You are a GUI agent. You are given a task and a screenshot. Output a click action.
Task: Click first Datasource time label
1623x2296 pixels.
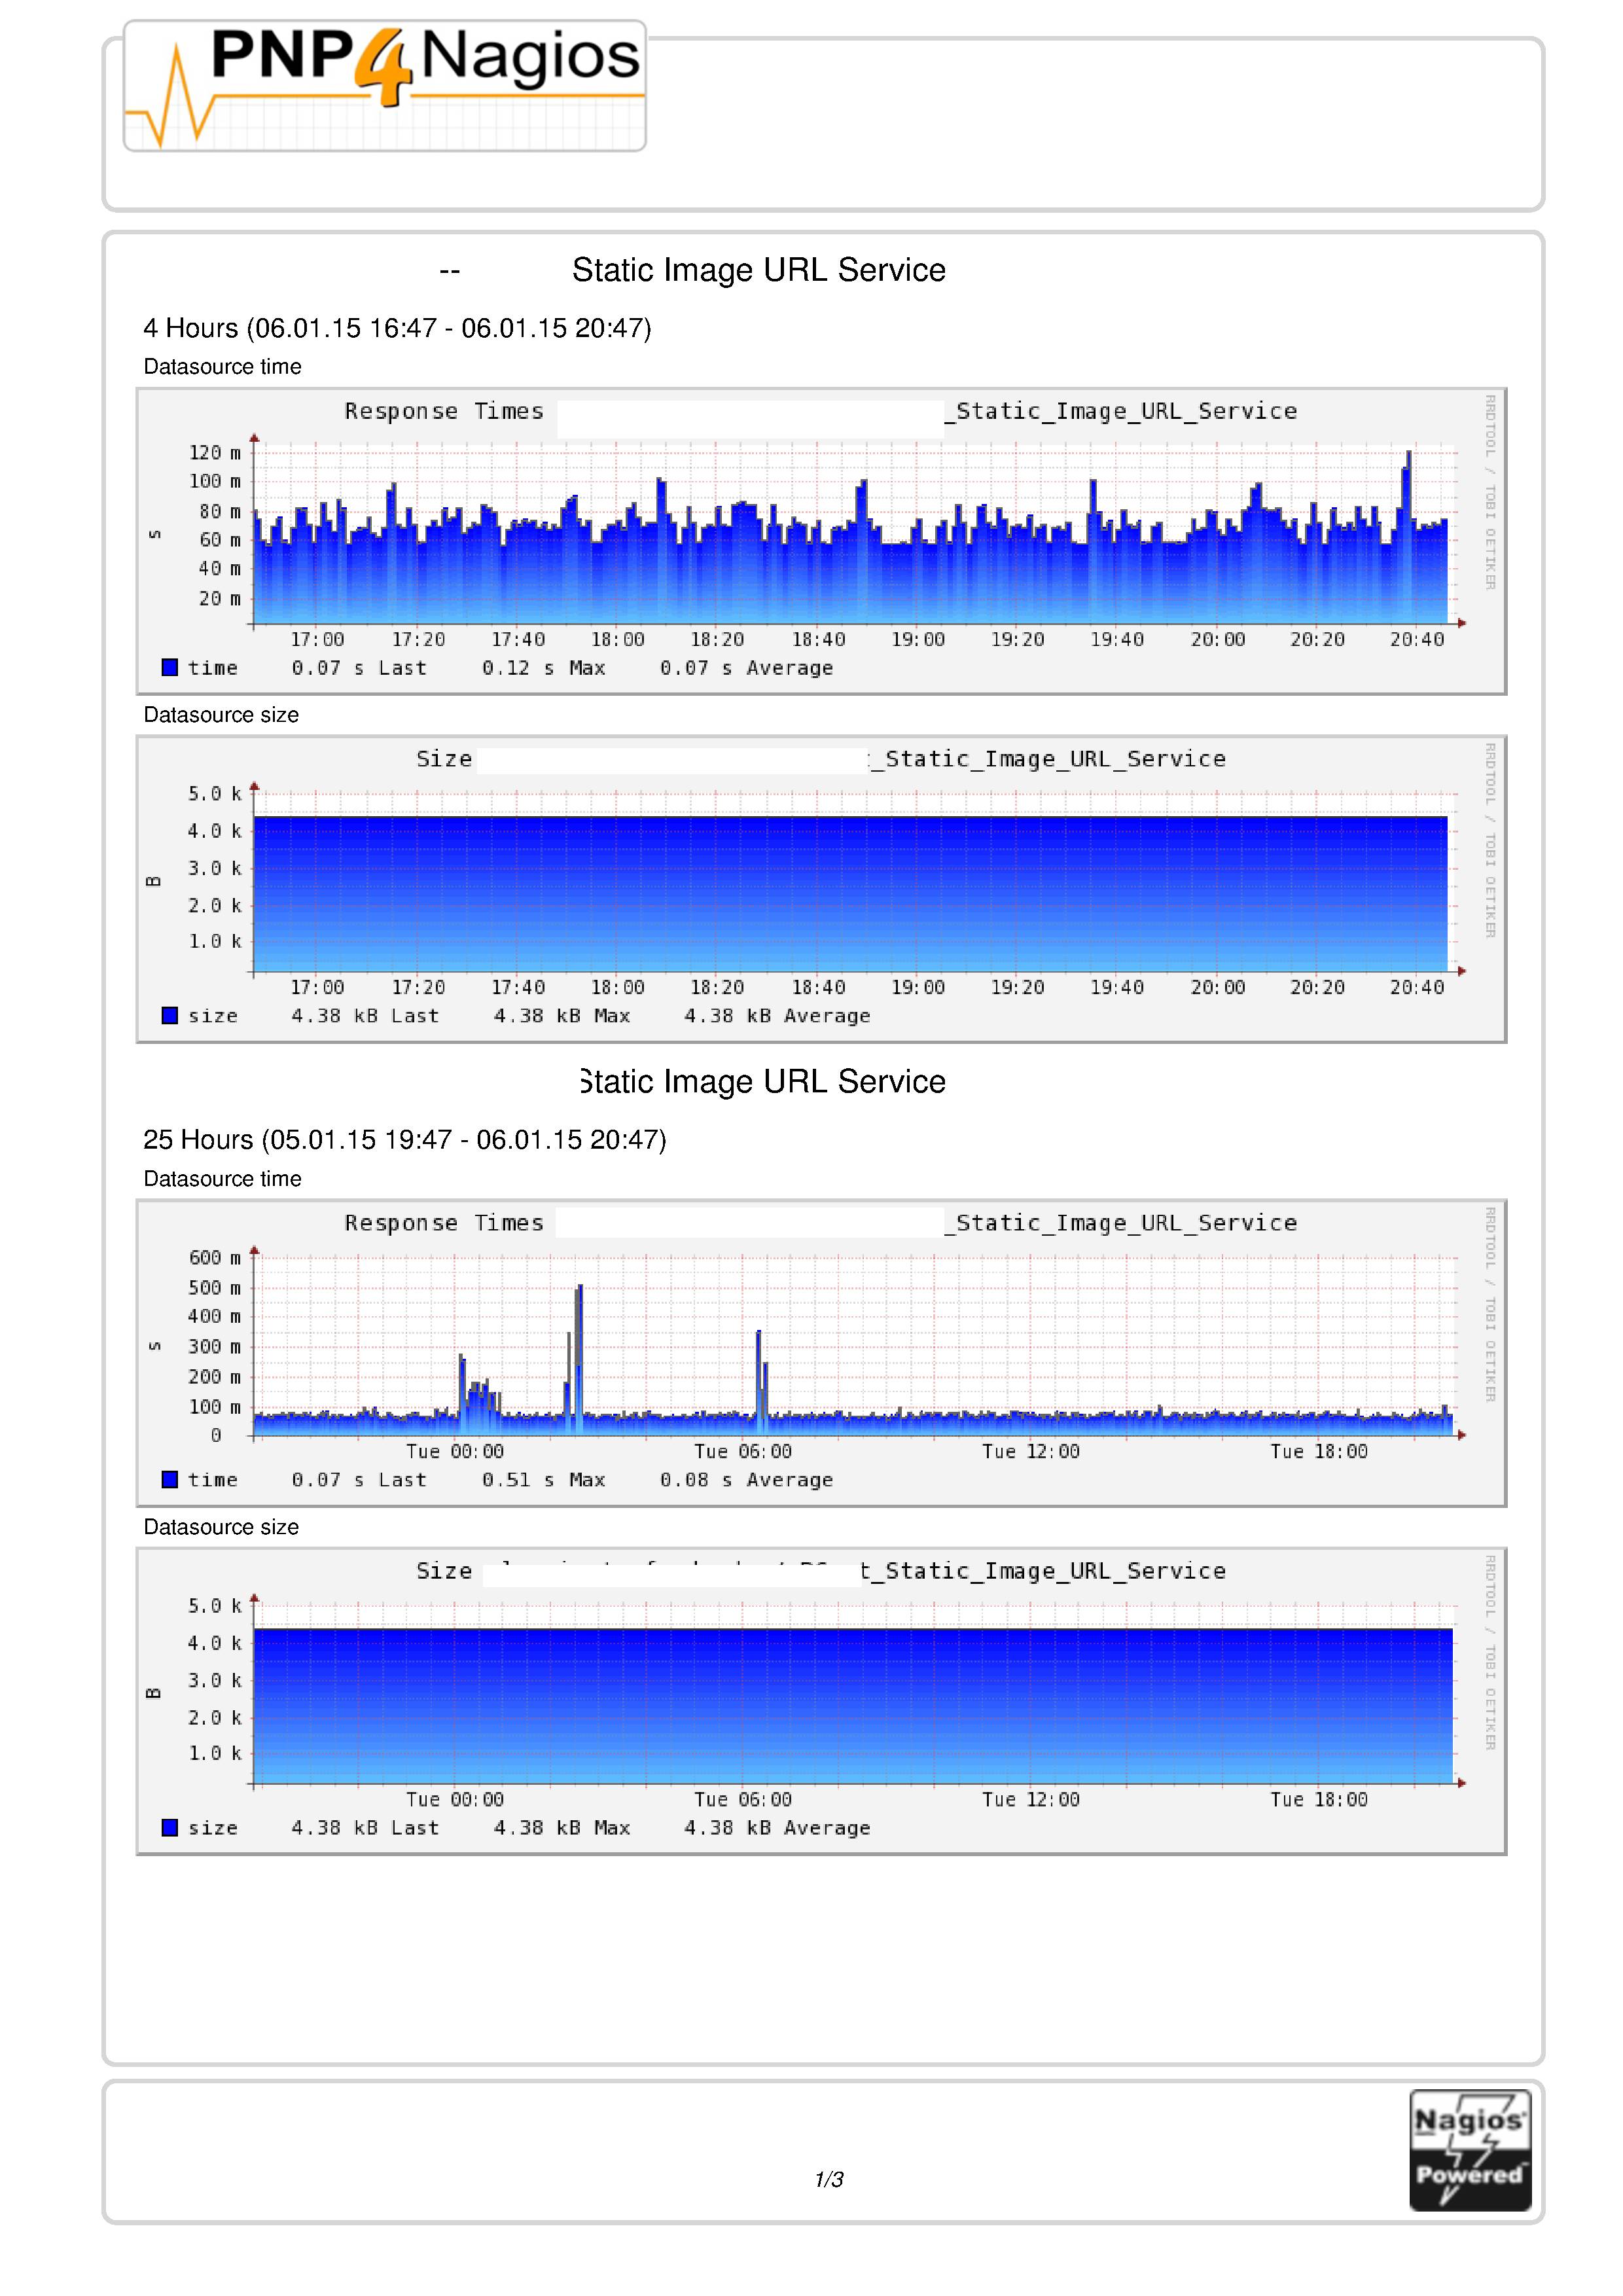(x=222, y=367)
